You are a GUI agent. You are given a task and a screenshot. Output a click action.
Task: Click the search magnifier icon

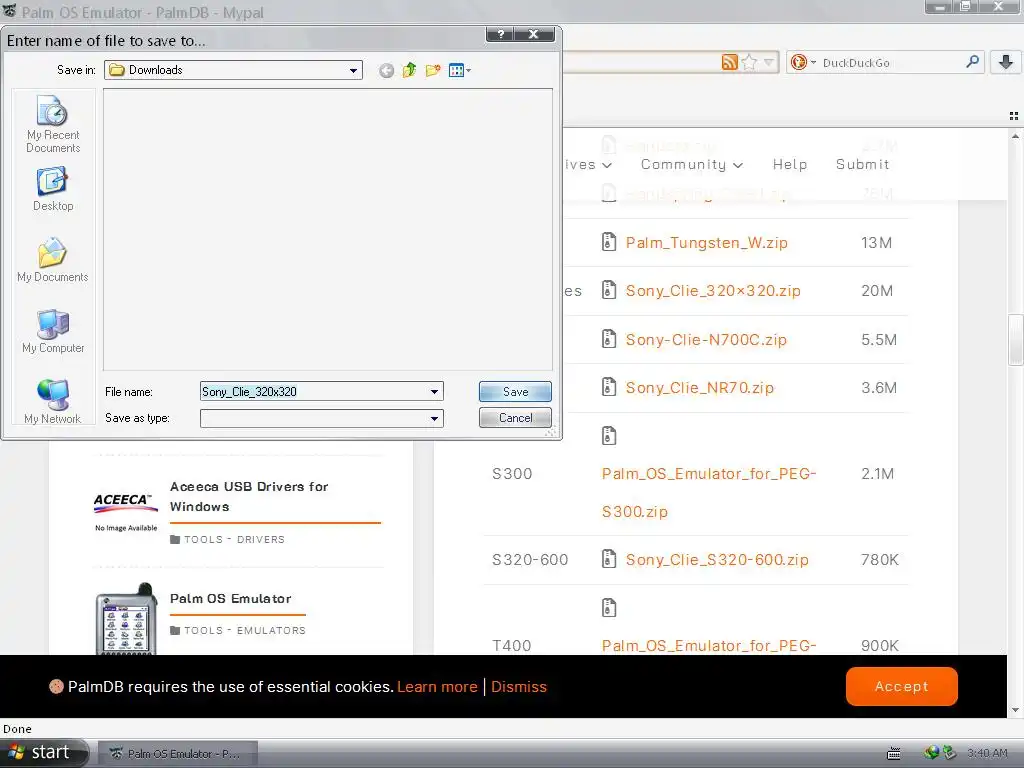coord(972,62)
